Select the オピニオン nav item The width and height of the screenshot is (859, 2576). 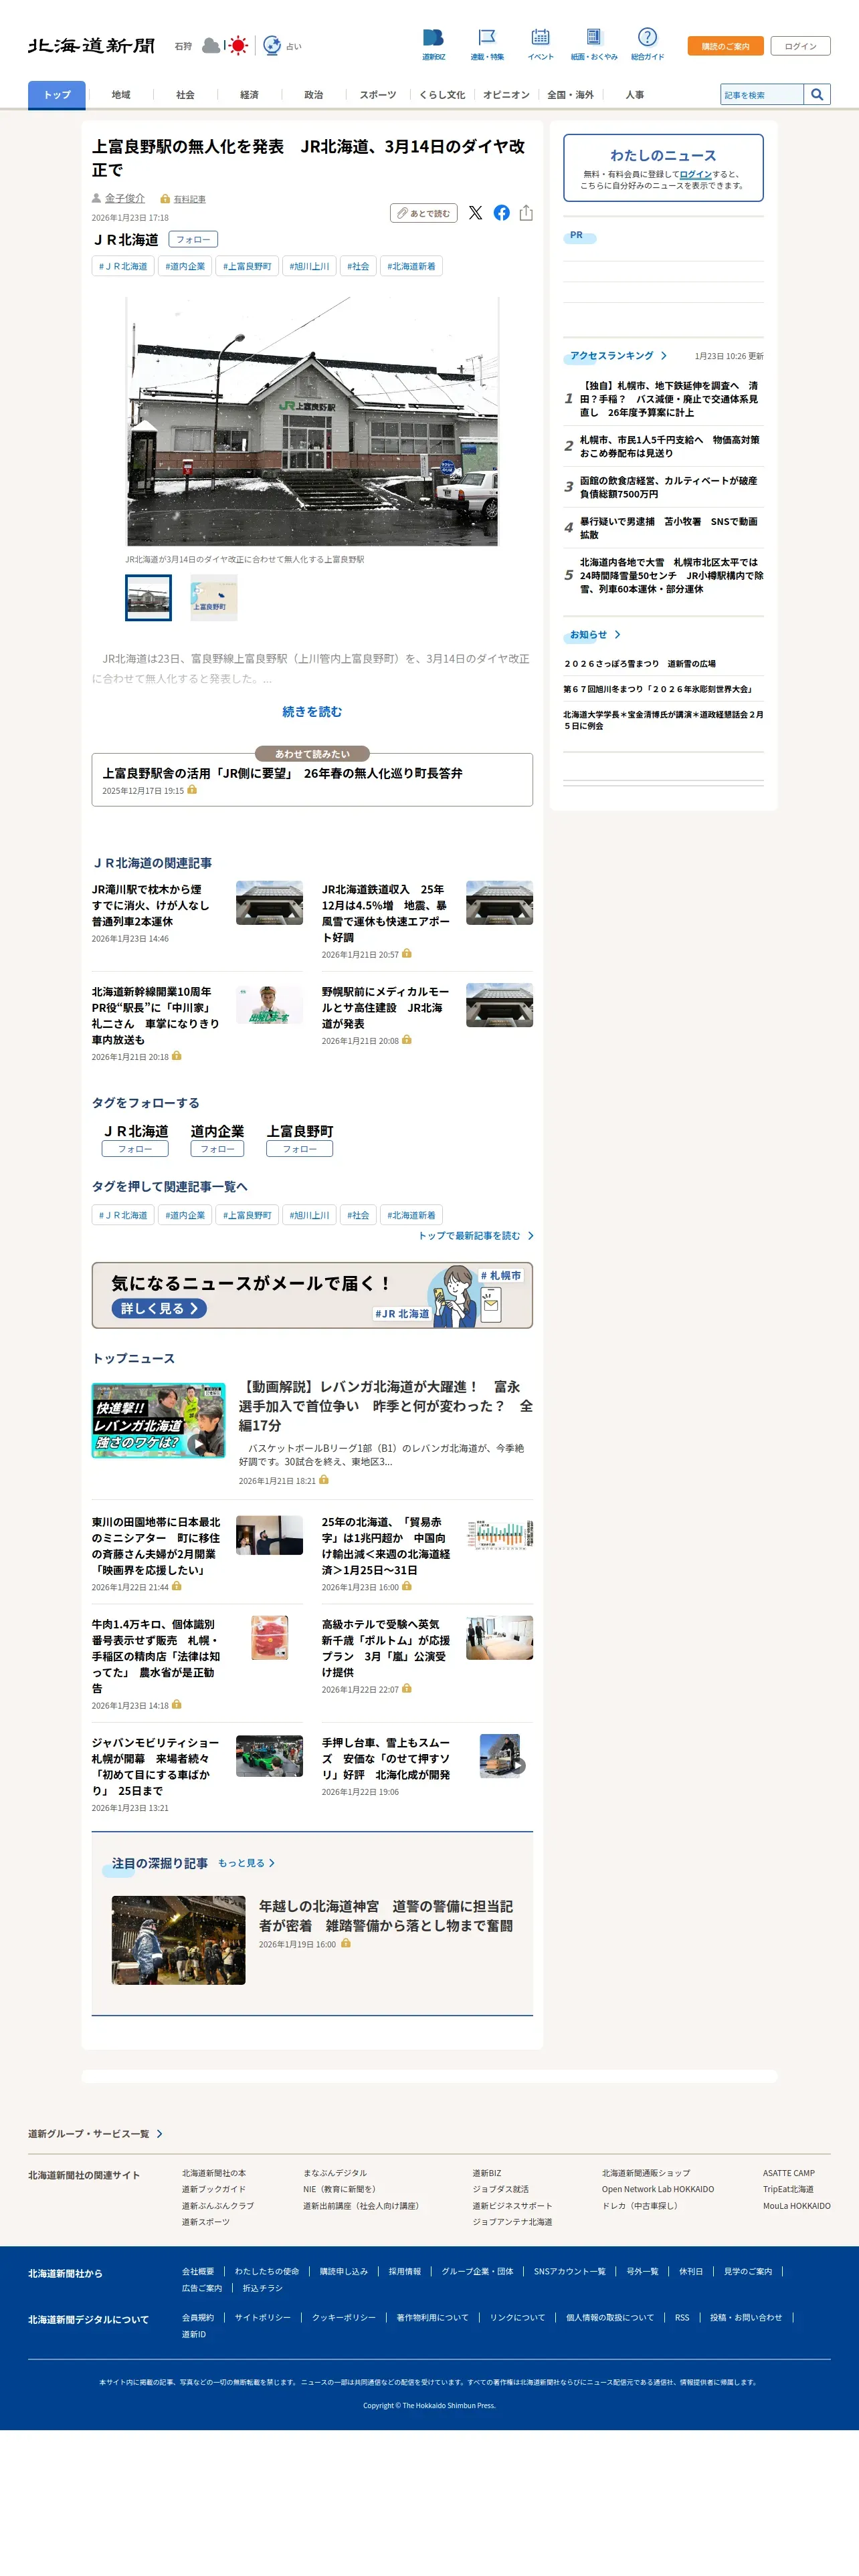(506, 95)
